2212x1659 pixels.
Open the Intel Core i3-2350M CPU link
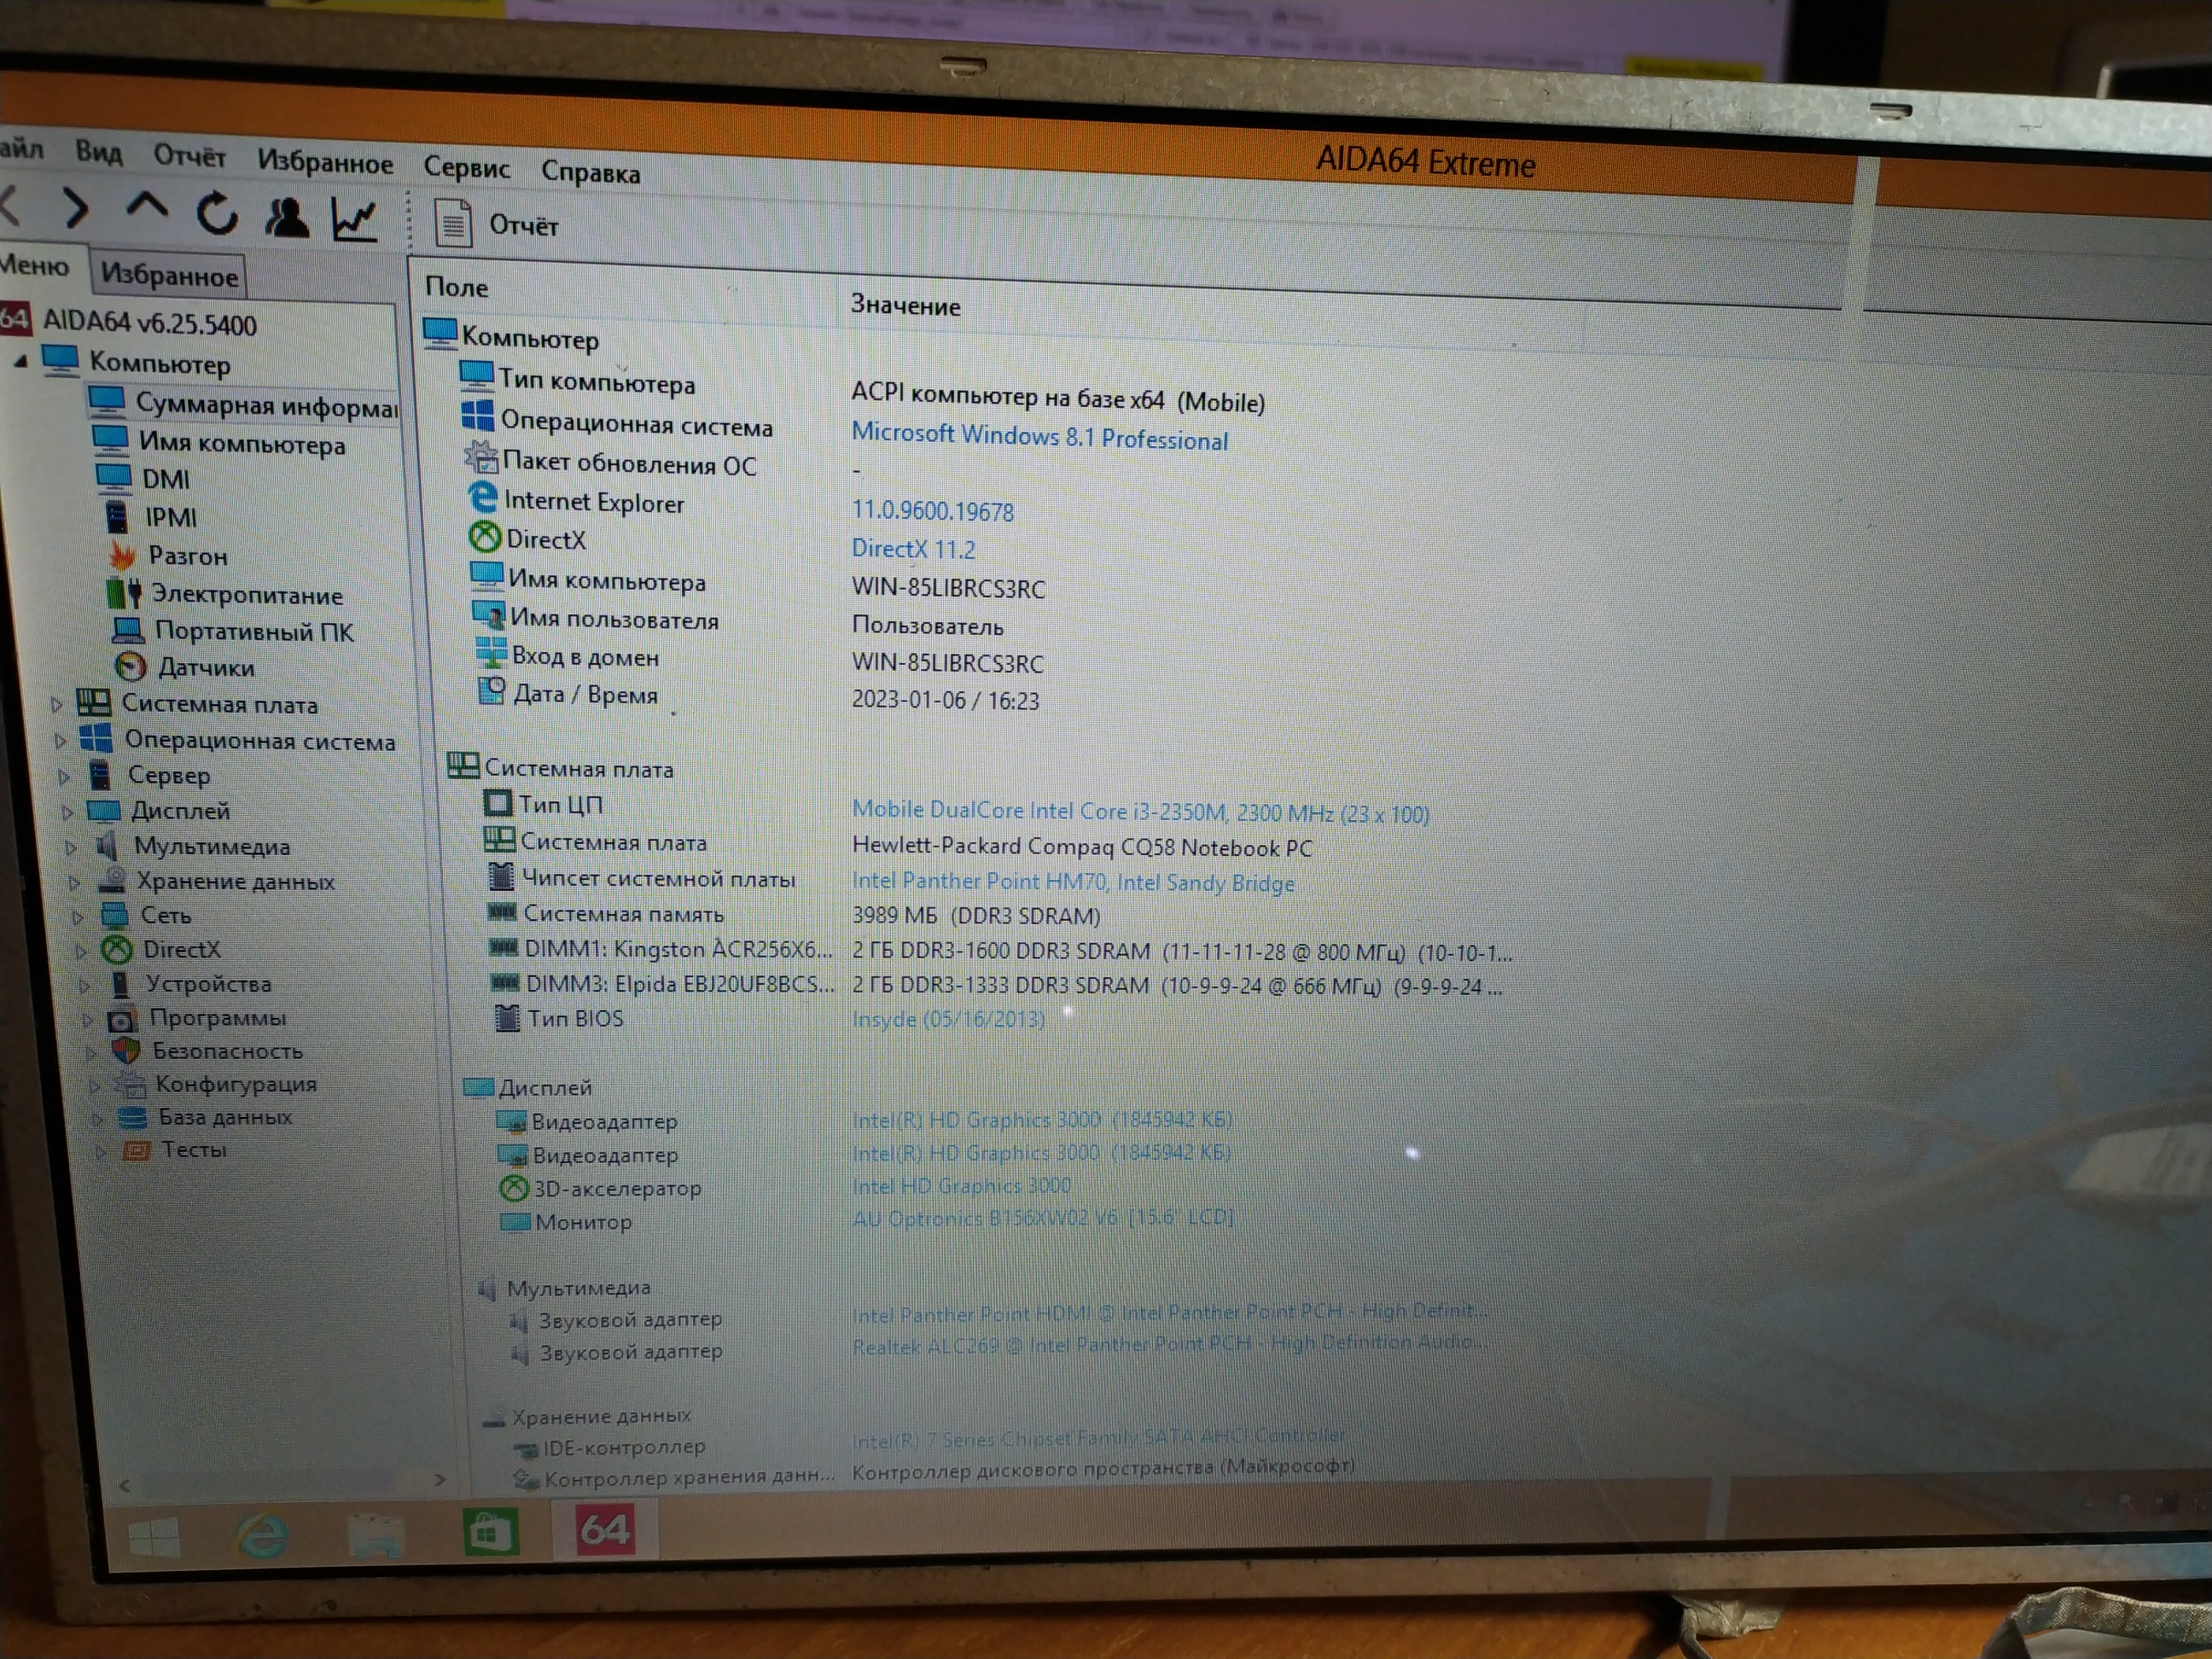1140,811
